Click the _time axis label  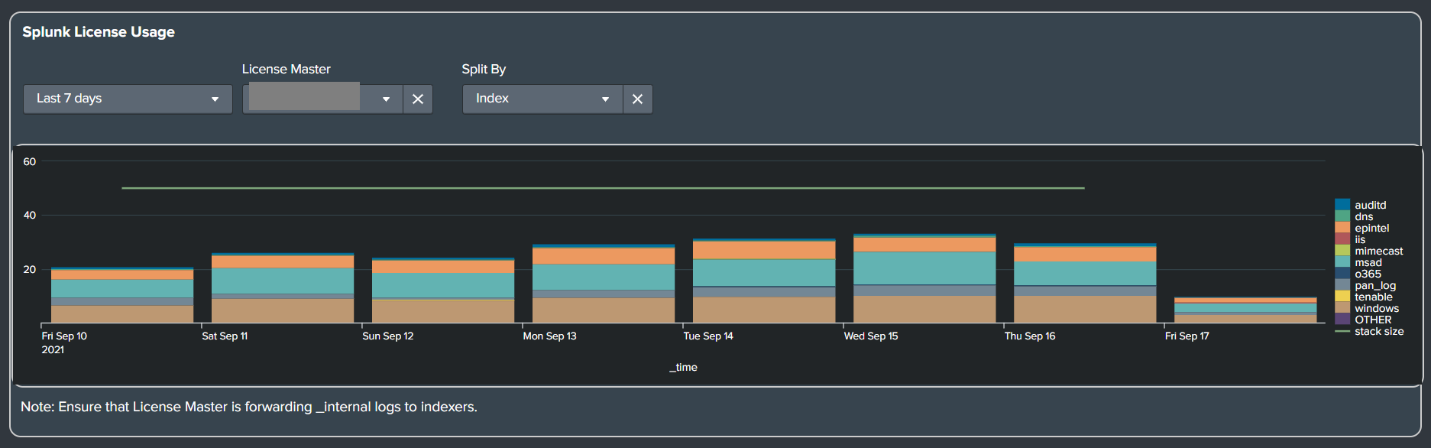(684, 367)
